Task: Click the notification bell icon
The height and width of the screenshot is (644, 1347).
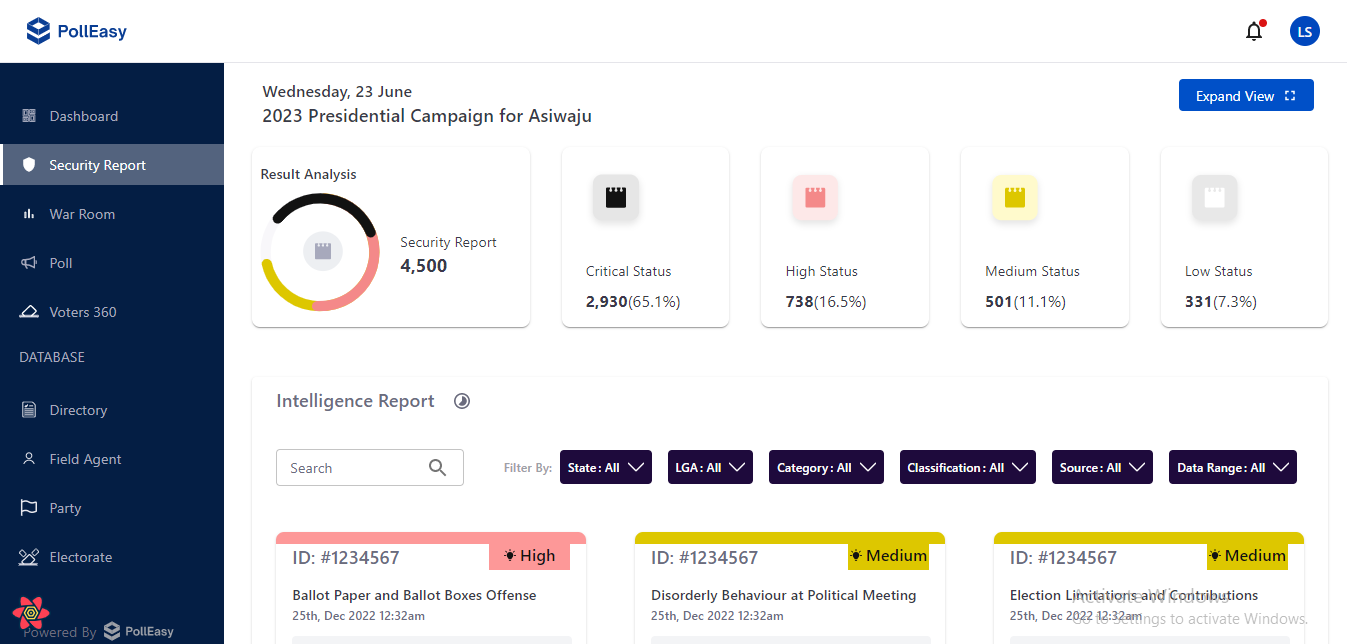Action: coord(1254,32)
